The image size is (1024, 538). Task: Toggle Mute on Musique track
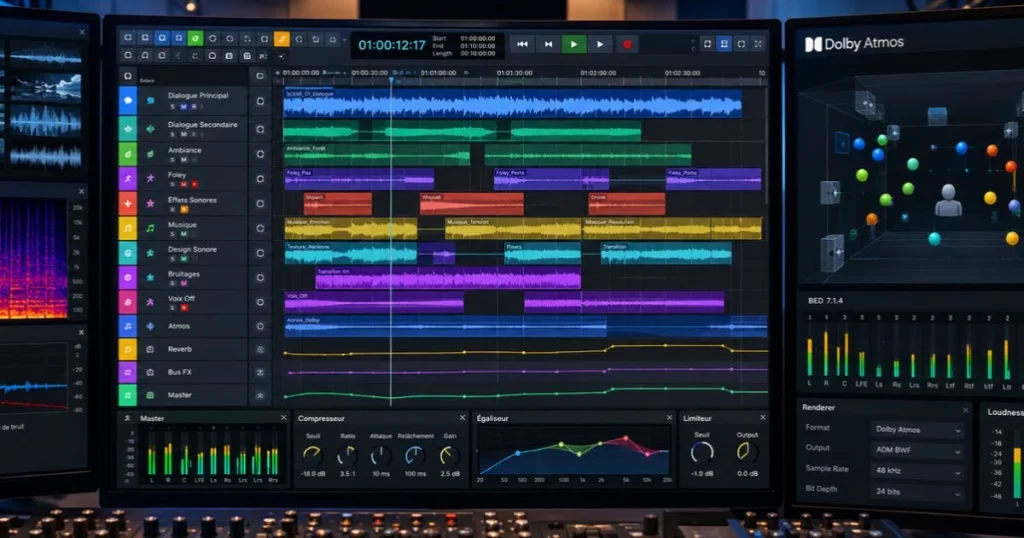click(x=184, y=234)
